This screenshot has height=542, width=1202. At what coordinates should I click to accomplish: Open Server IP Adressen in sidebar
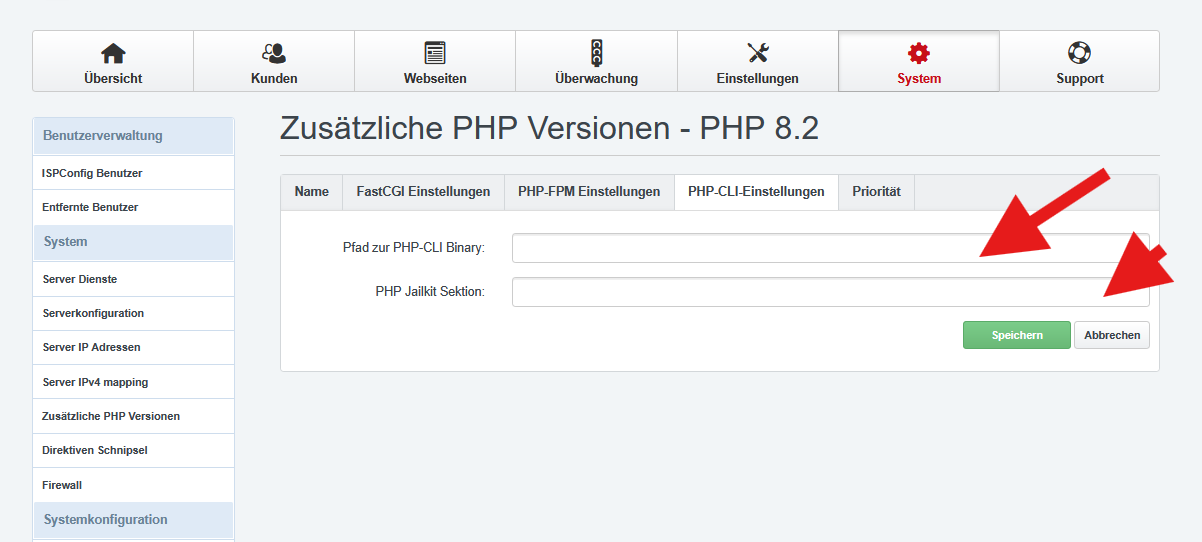134,347
